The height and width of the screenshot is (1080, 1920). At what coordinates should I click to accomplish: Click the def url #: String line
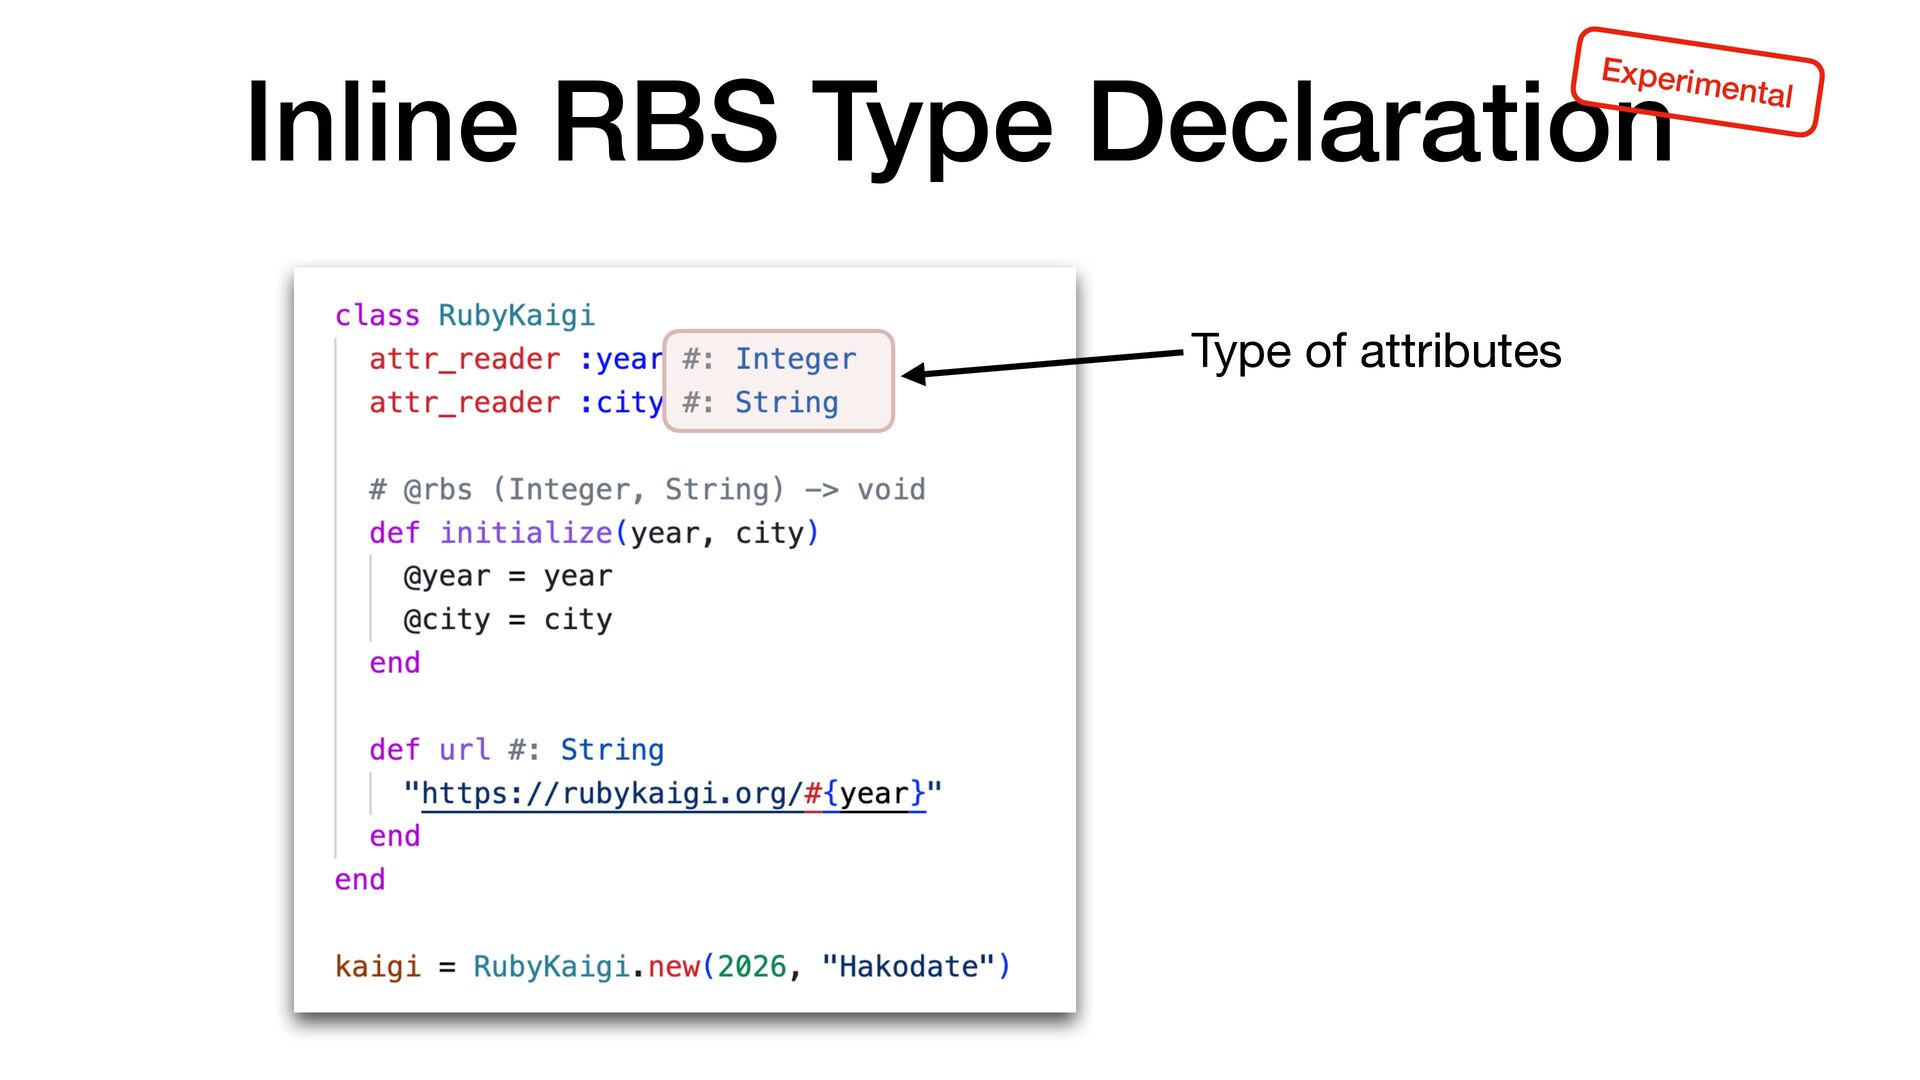tap(515, 750)
